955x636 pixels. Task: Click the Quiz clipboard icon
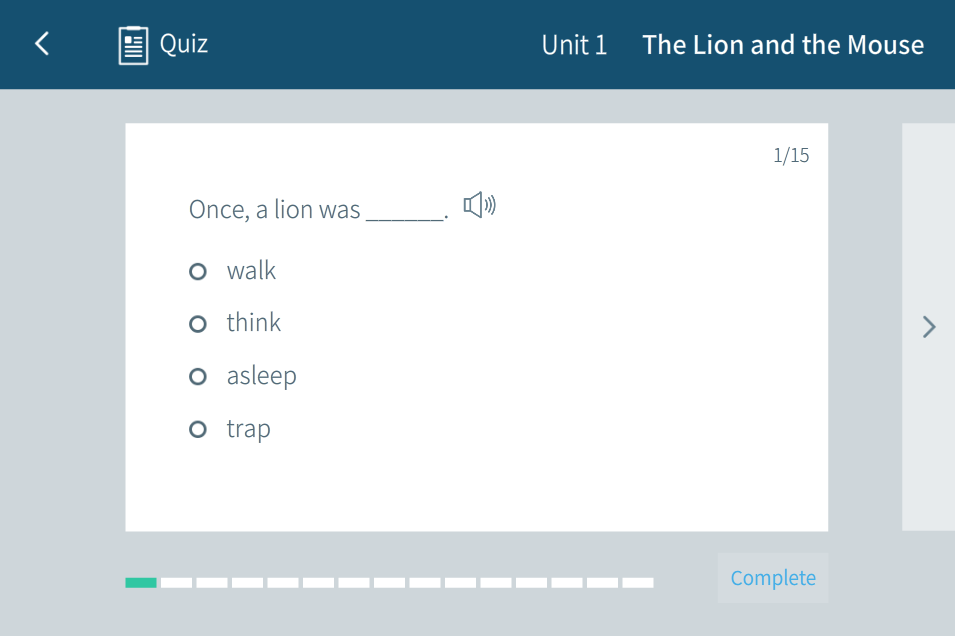click(133, 45)
